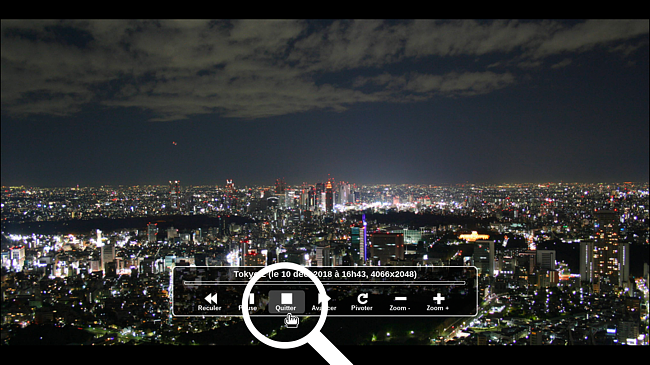The height and width of the screenshot is (365, 650).
Task: Click the Reculer double-arrow rewind icon
Action: pyautogui.click(x=210, y=298)
